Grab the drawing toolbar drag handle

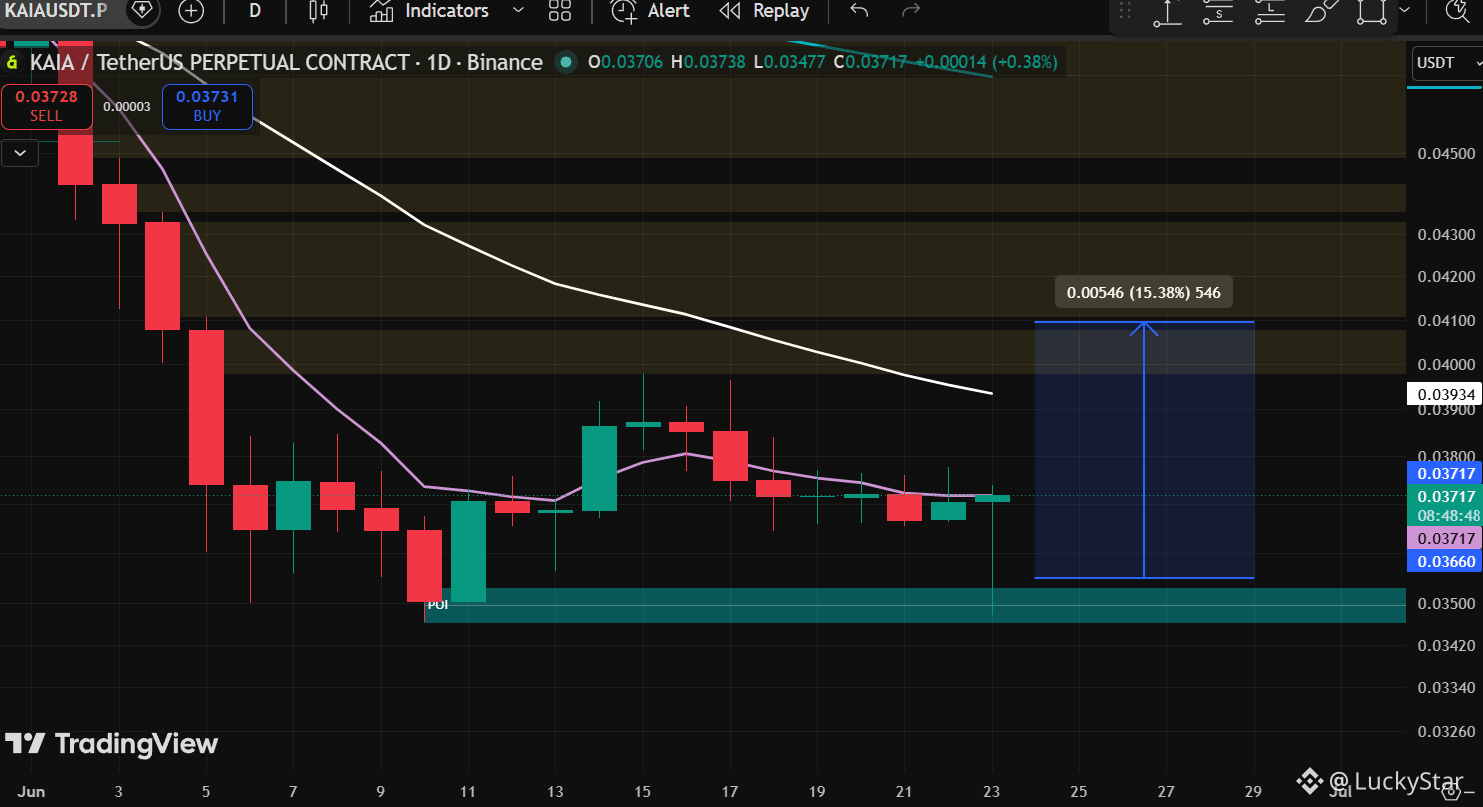point(1125,11)
